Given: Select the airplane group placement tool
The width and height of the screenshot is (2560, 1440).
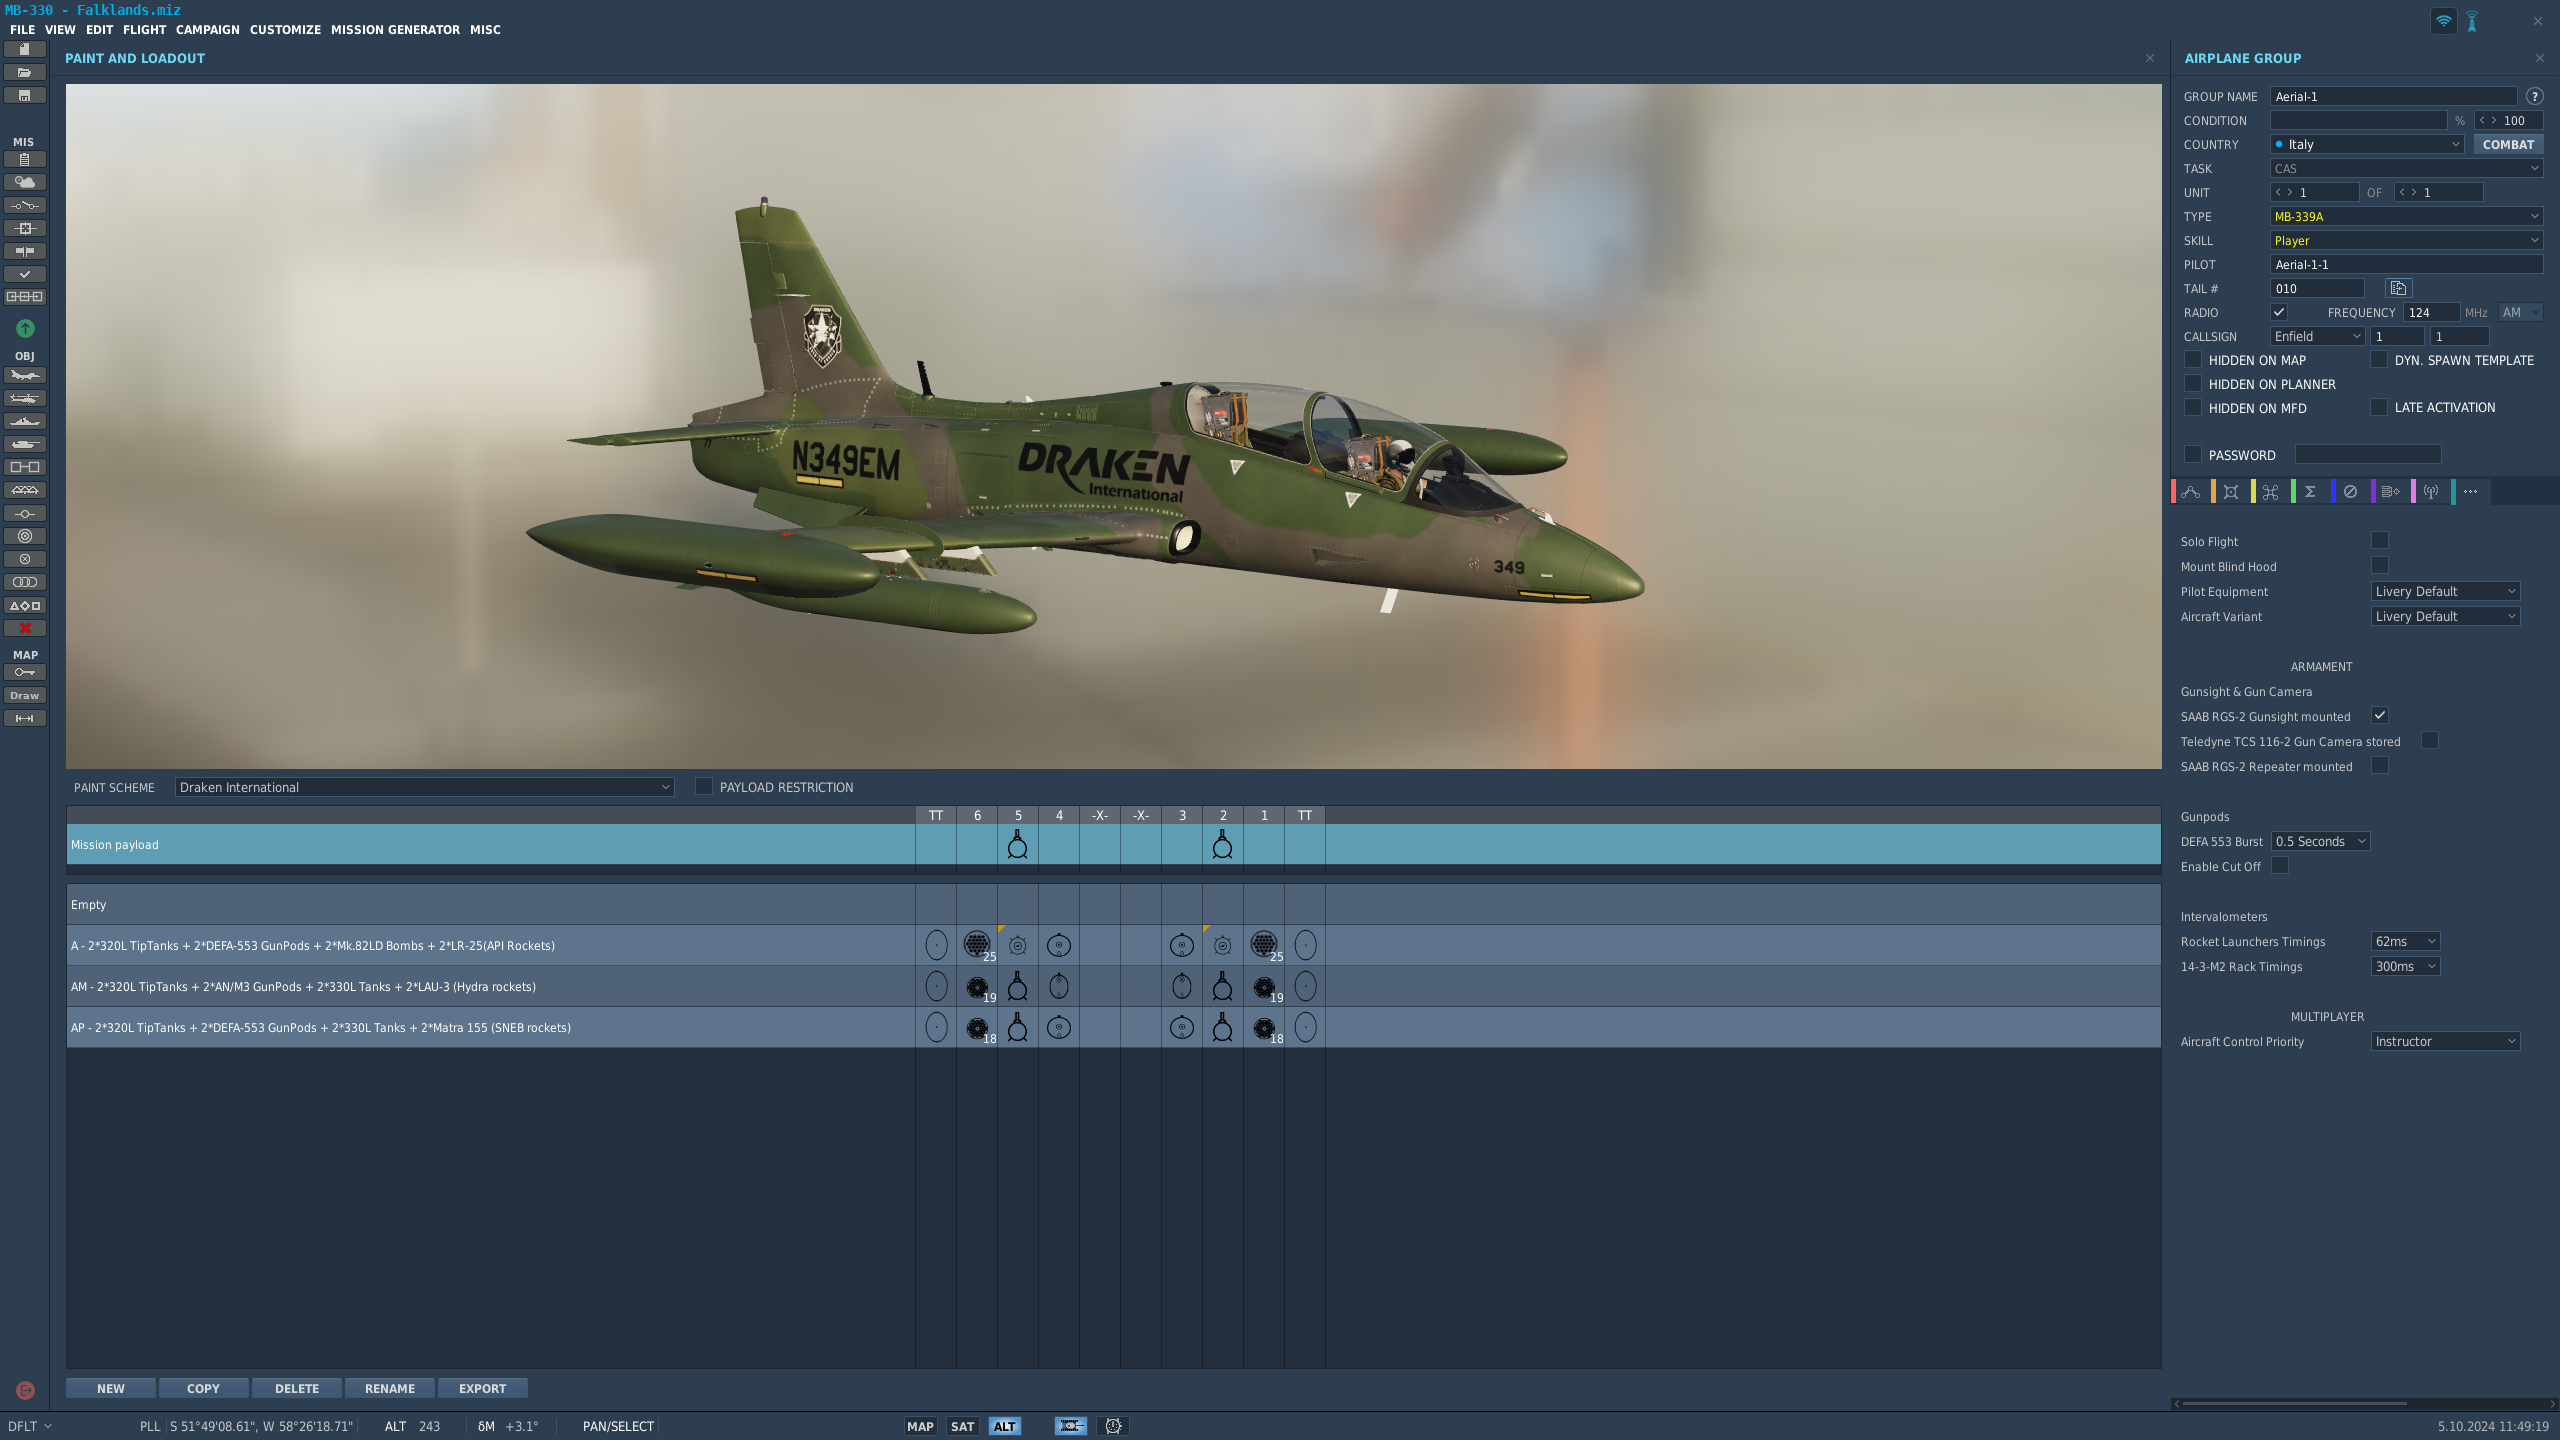Looking at the screenshot, I should (25, 375).
